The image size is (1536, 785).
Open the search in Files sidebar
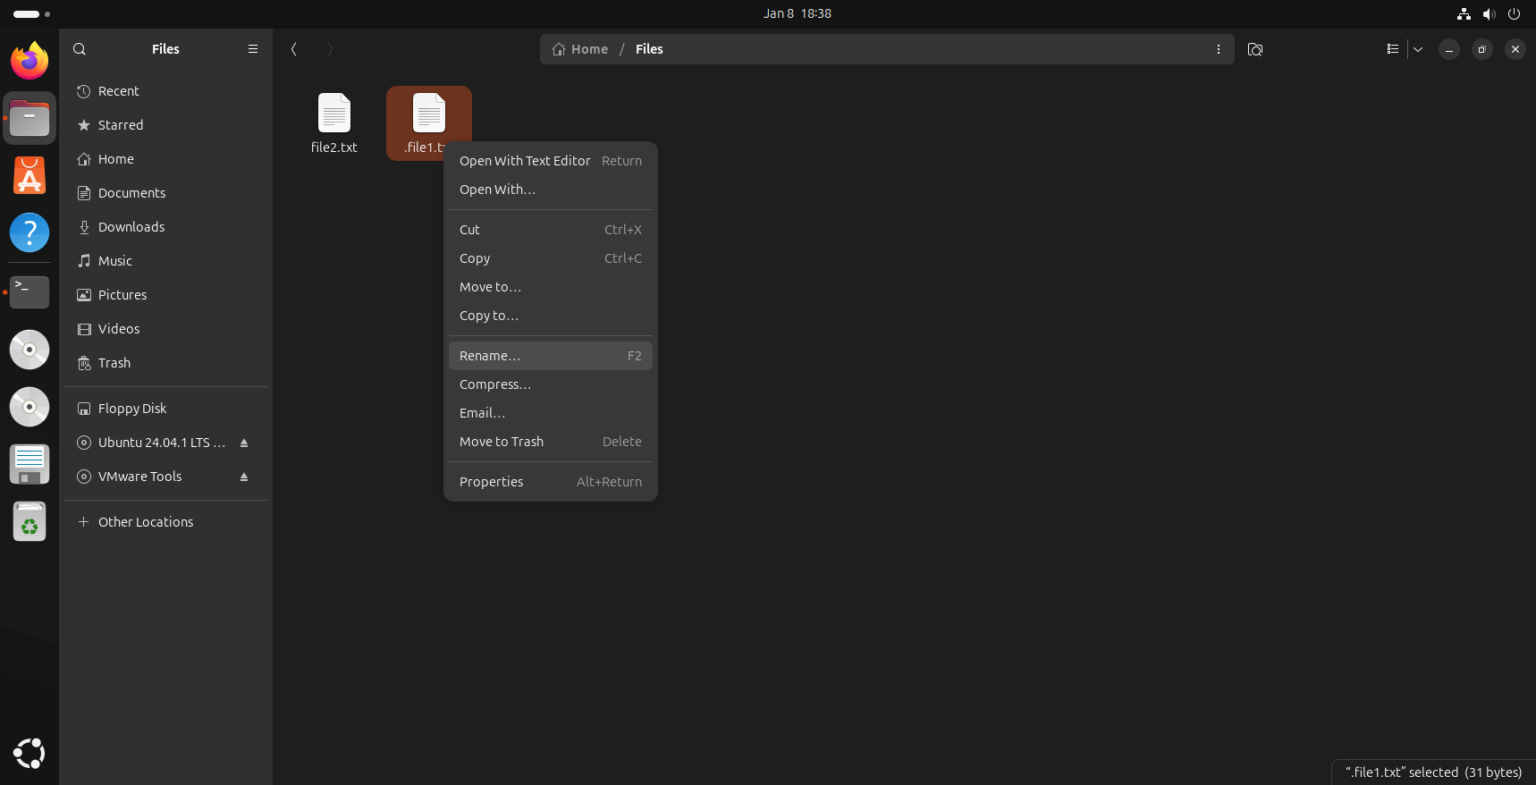(x=79, y=48)
